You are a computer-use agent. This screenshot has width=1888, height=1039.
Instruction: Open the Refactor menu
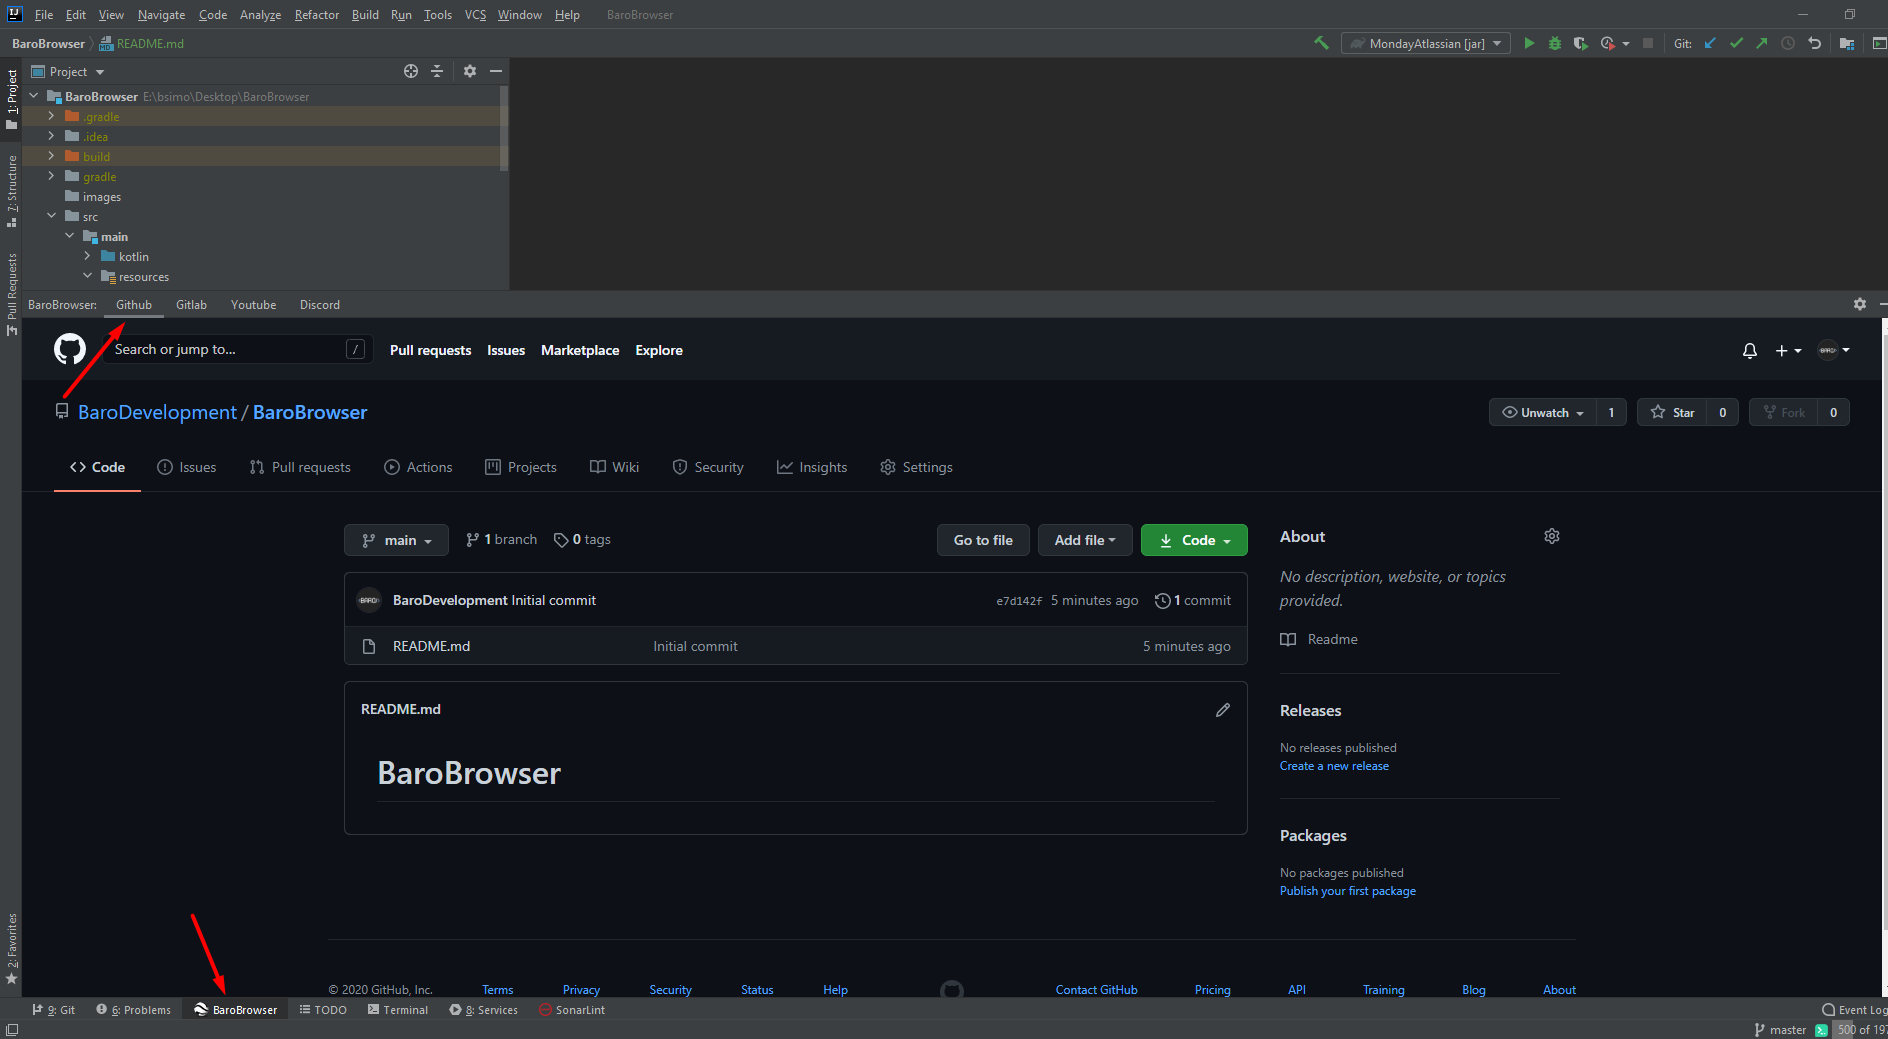[x=317, y=15]
